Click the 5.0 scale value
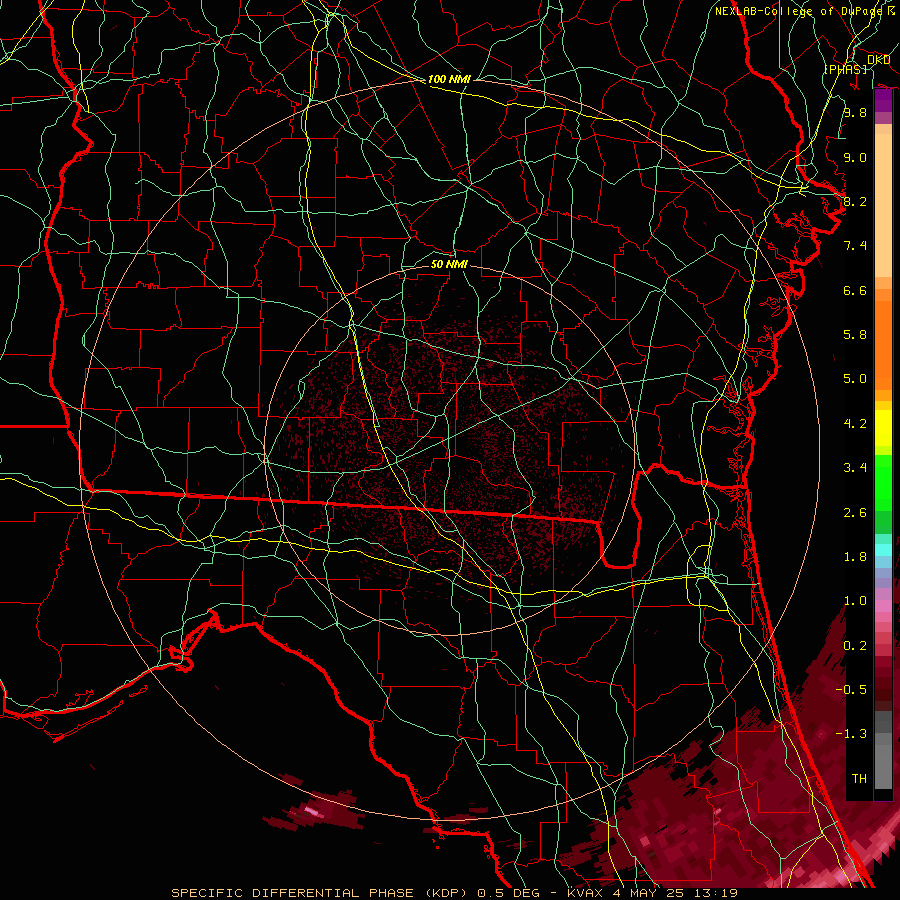900x900 pixels. (x=855, y=379)
